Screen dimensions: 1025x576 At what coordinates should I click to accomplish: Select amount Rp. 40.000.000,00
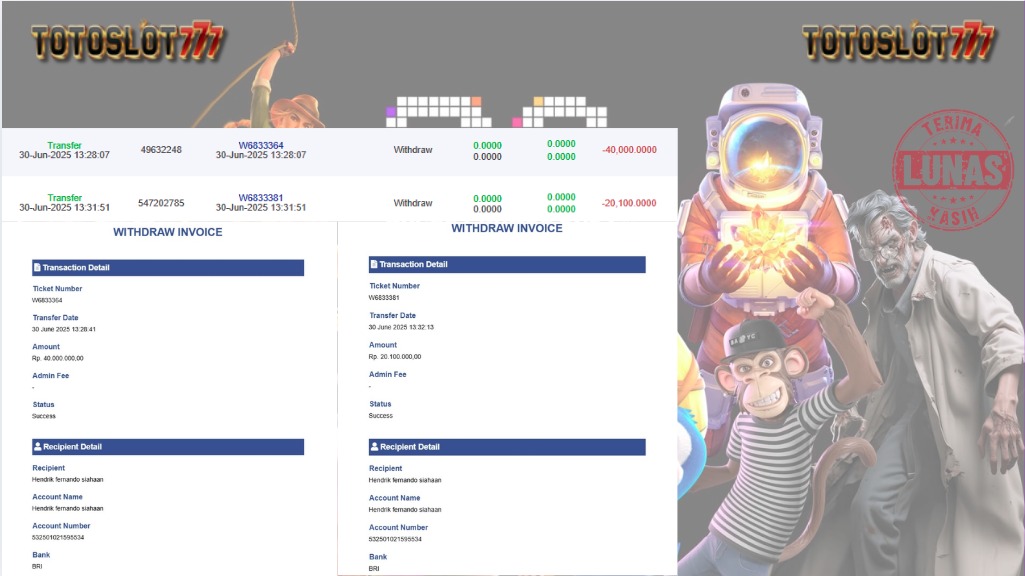click(x=58, y=358)
